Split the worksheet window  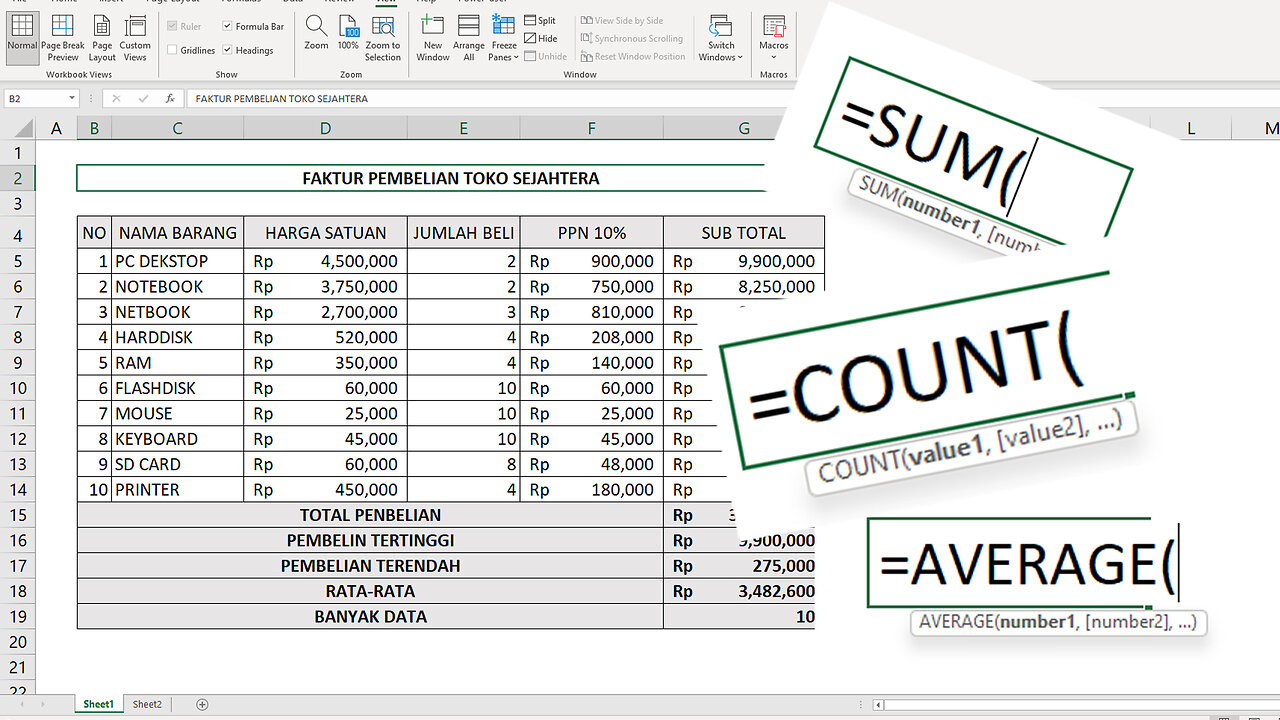[540, 21]
